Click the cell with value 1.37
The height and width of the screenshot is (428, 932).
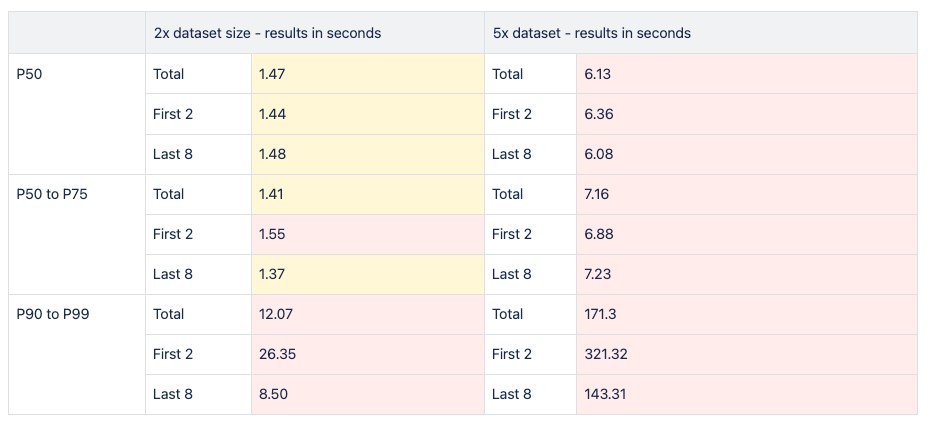click(x=367, y=274)
